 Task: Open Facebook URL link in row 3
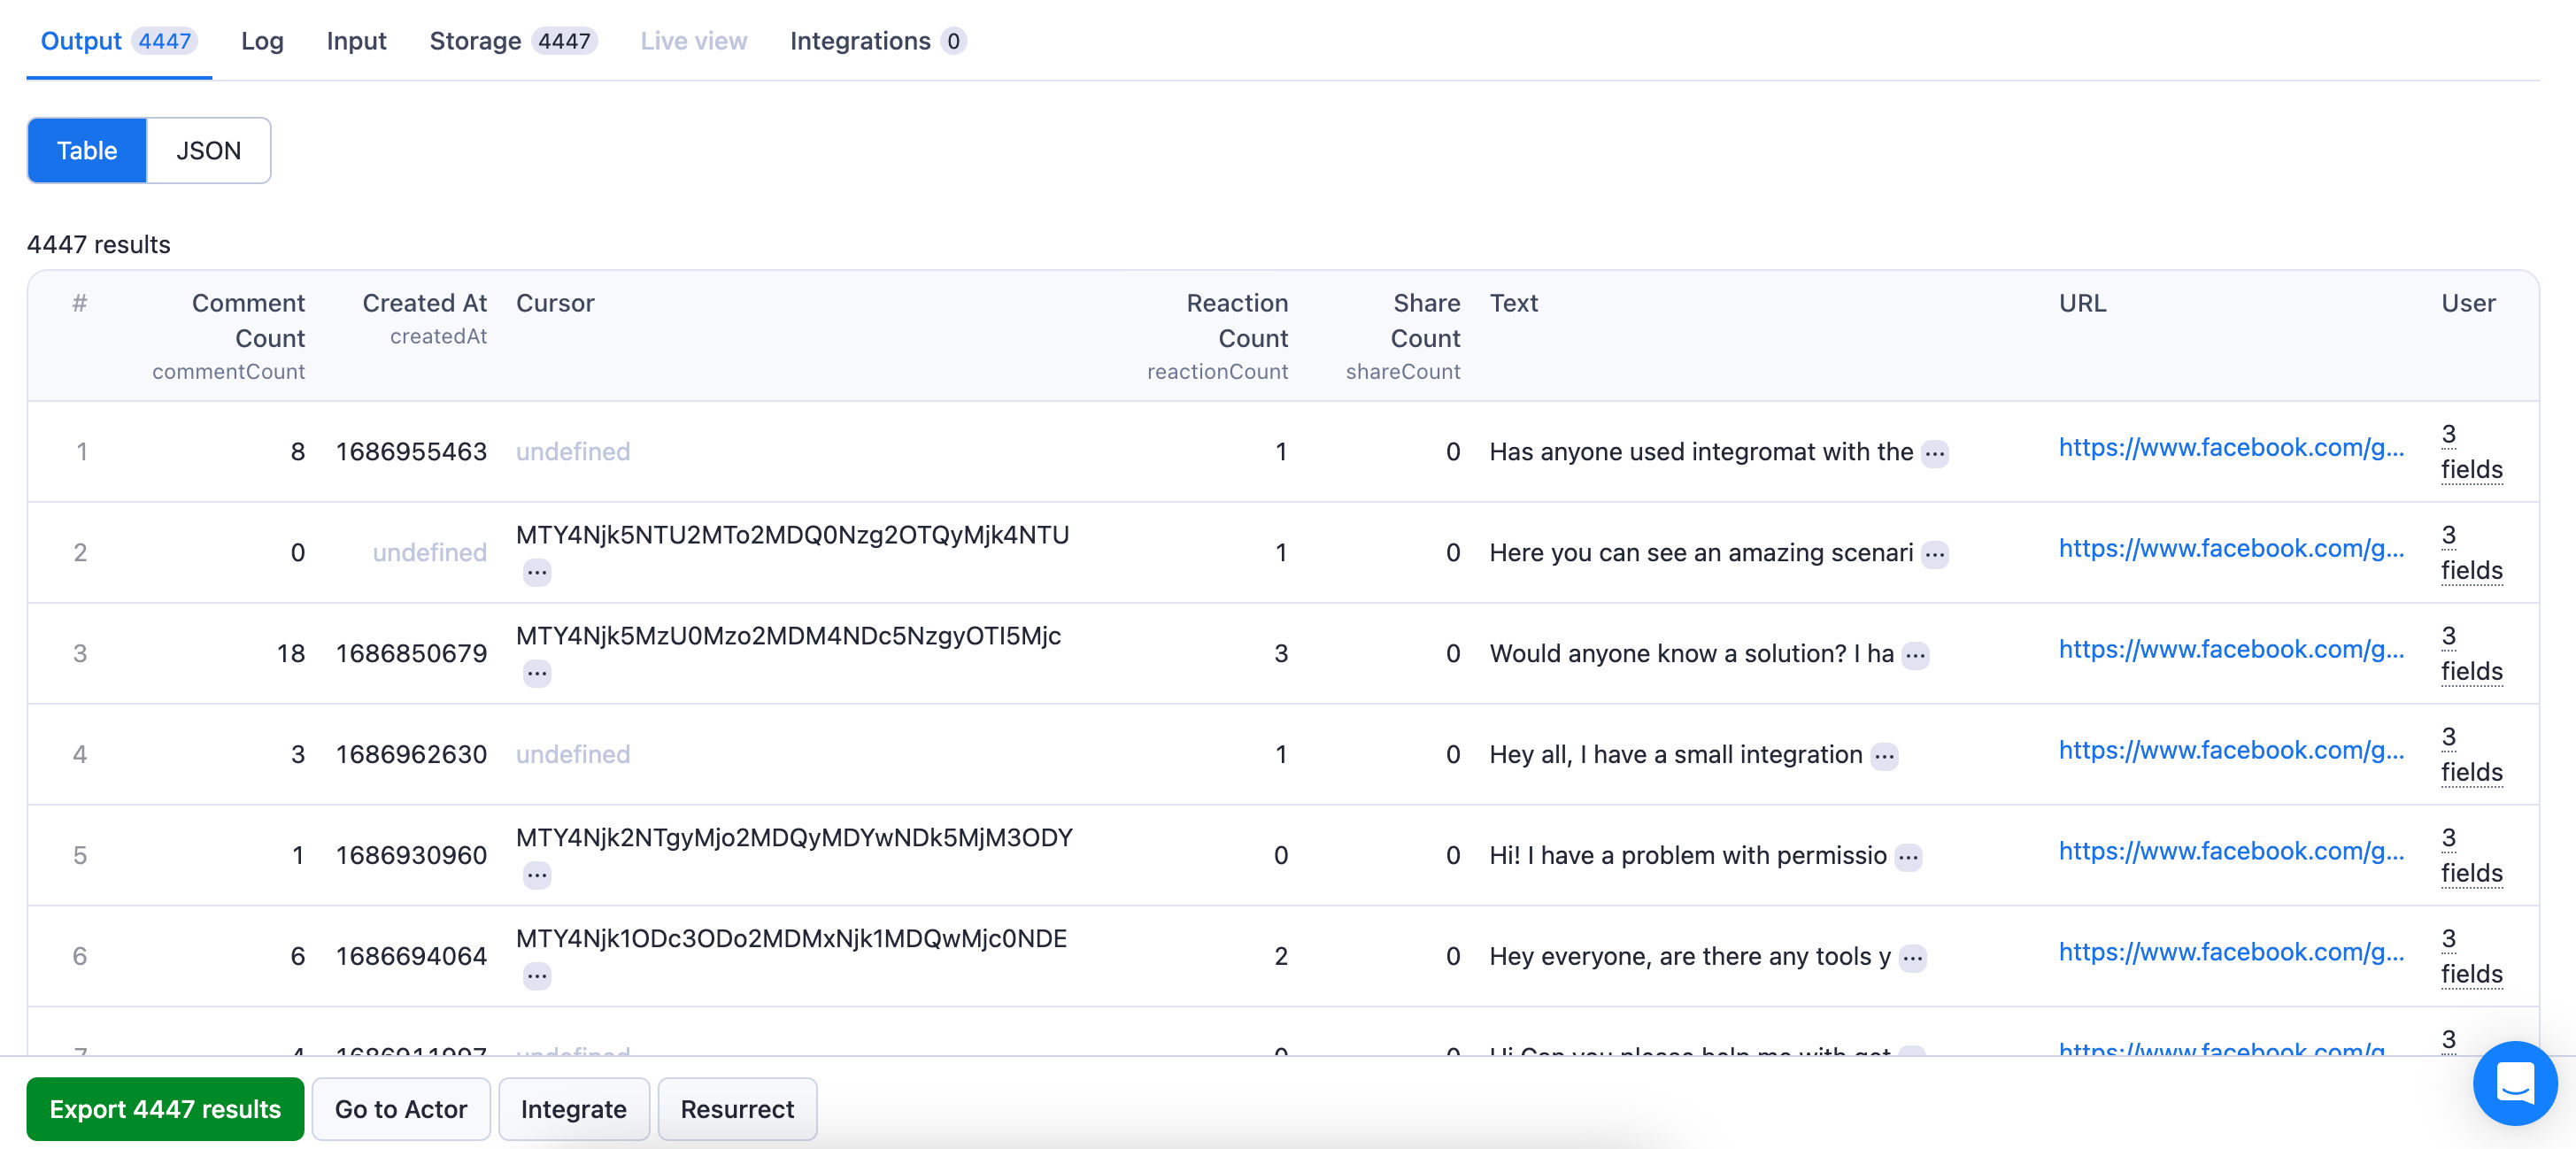click(2231, 649)
